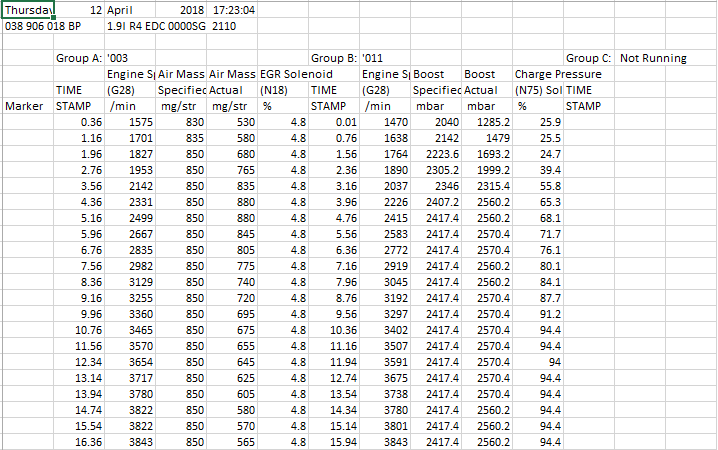
Task: Select the 'Charge Pressure' header cell
Action: (x=558, y=74)
